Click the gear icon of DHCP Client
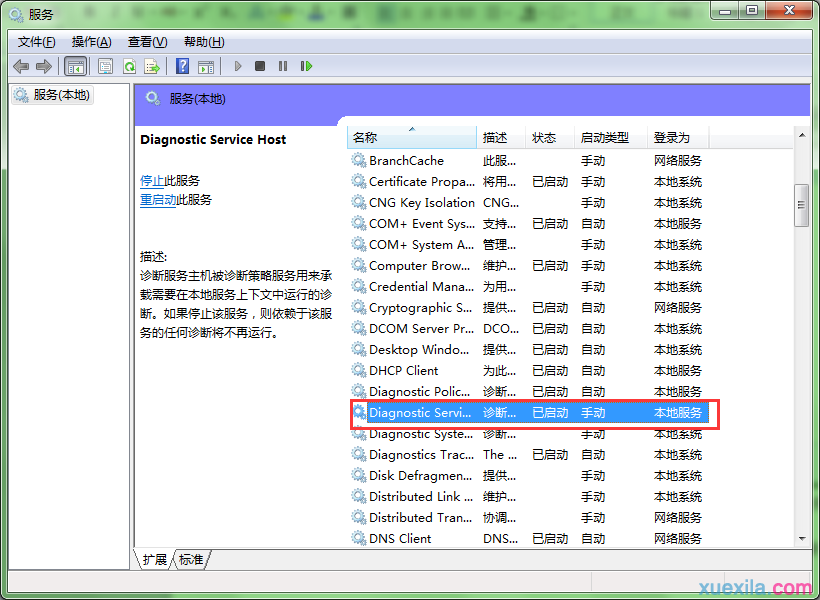 click(358, 370)
